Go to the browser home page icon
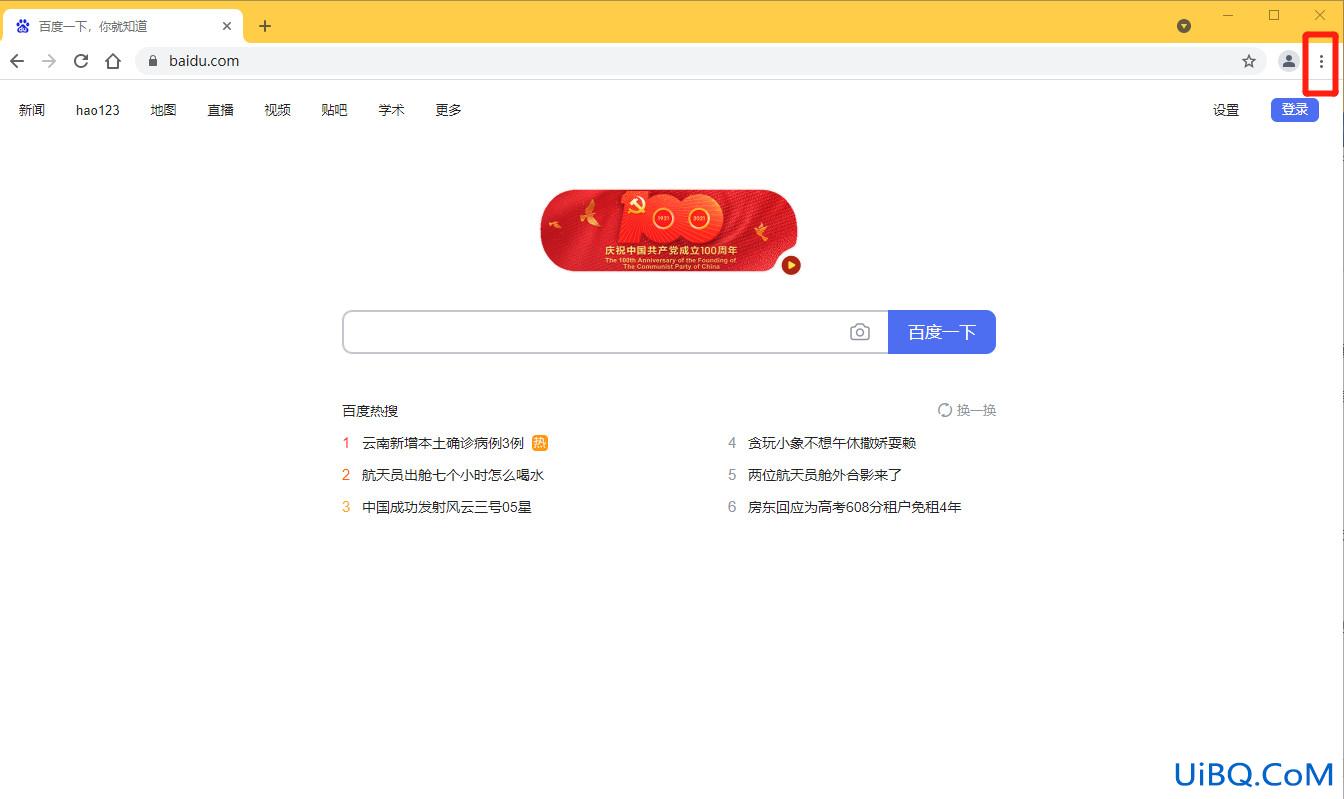 pyautogui.click(x=113, y=61)
